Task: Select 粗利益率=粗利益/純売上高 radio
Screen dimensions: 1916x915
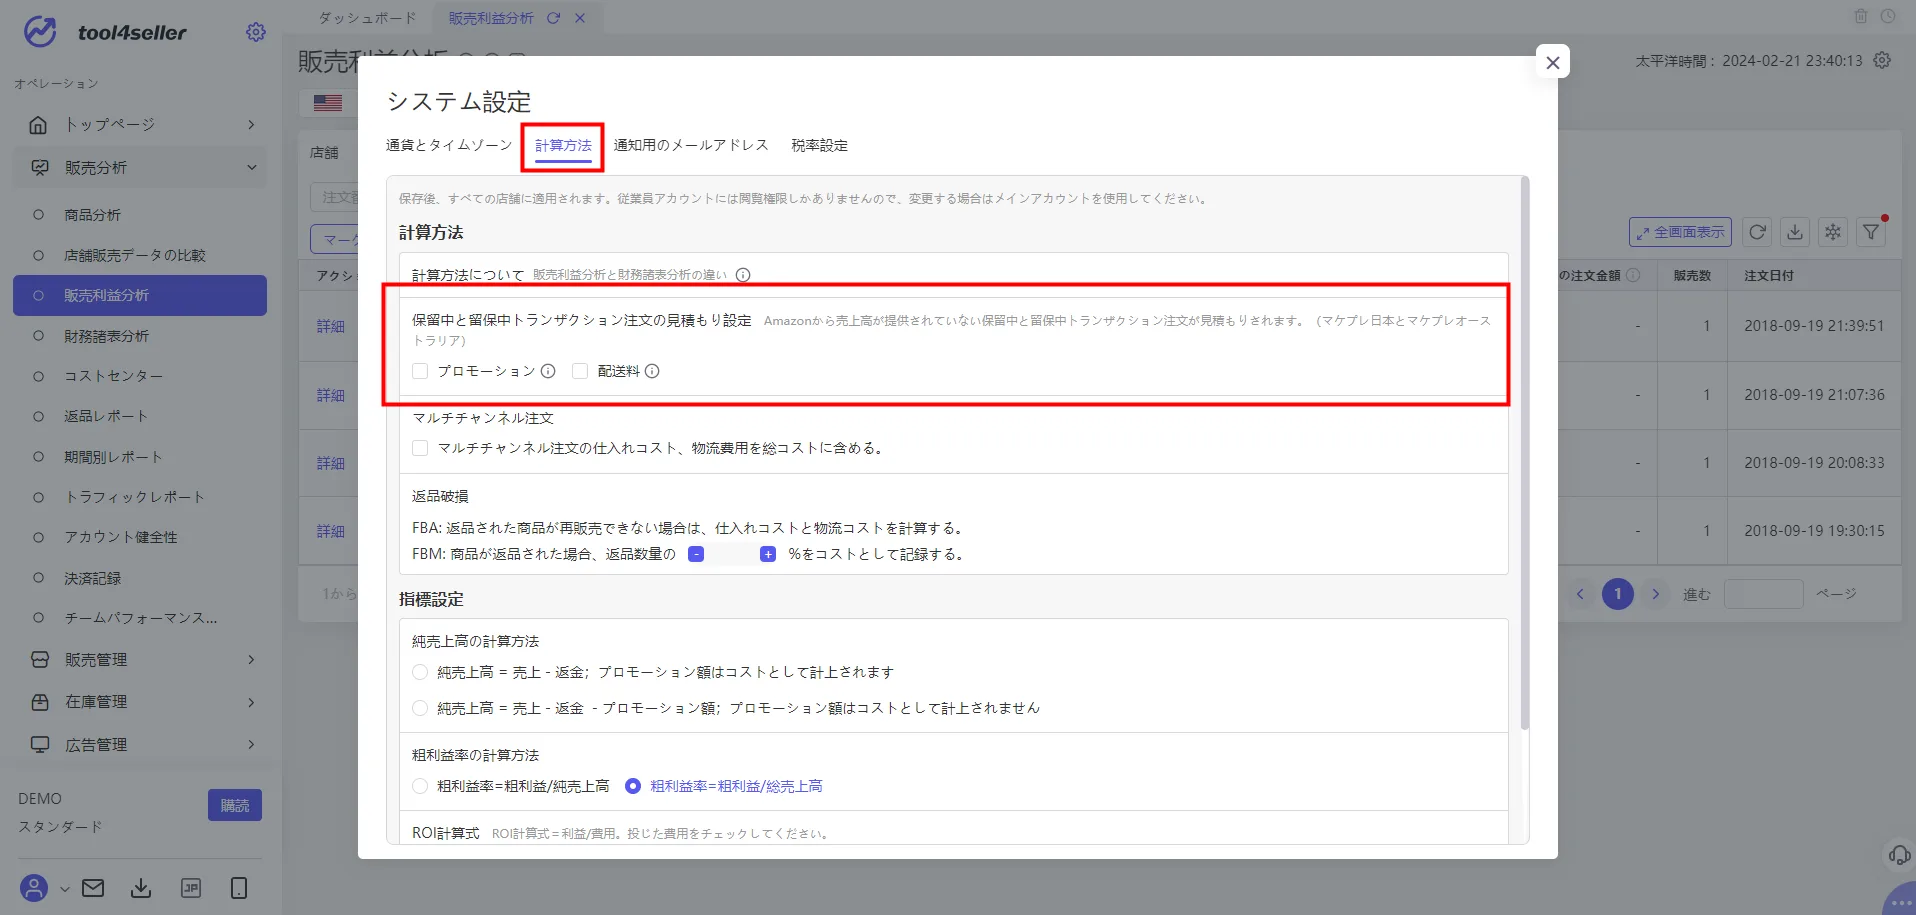Action: click(420, 786)
